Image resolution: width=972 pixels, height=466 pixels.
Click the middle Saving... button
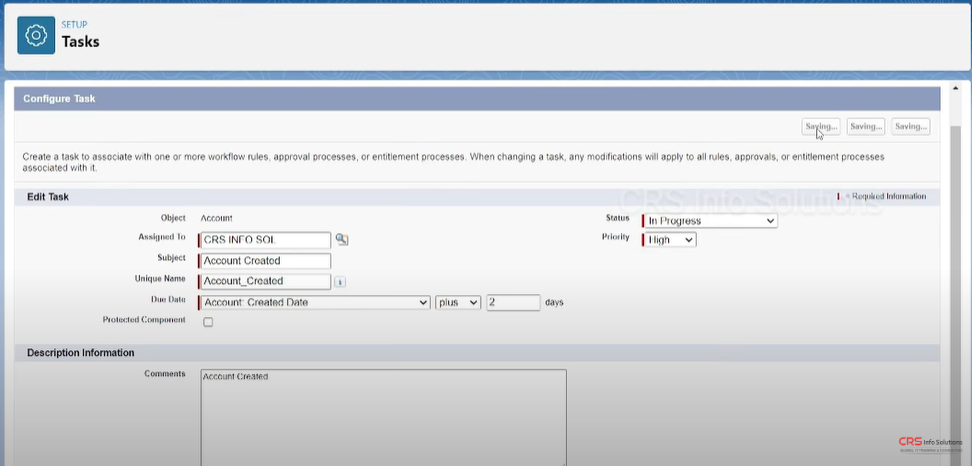click(866, 127)
